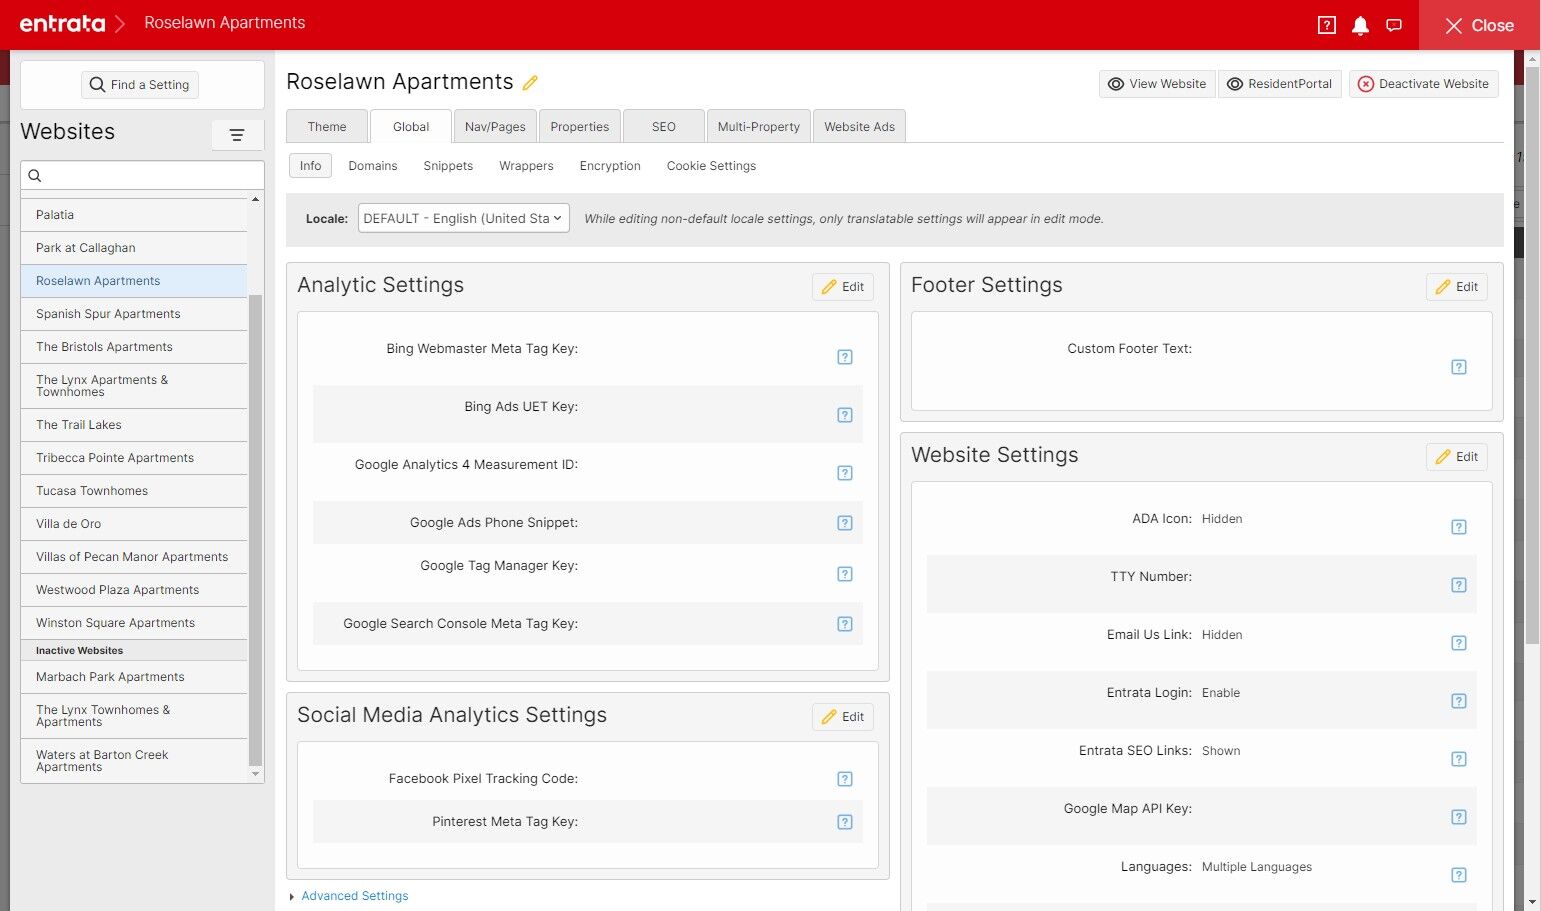The height and width of the screenshot is (911, 1541).
Task: Click the Find a Setting button
Action: coord(140,85)
